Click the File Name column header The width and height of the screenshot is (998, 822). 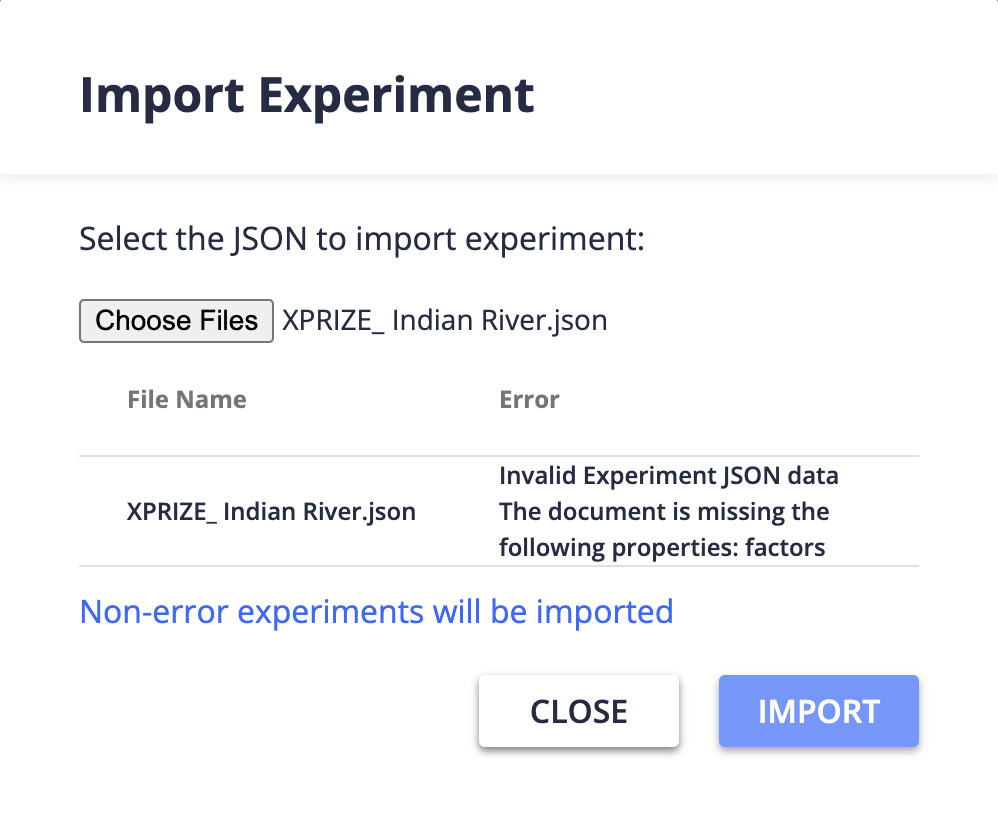(186, 399)
